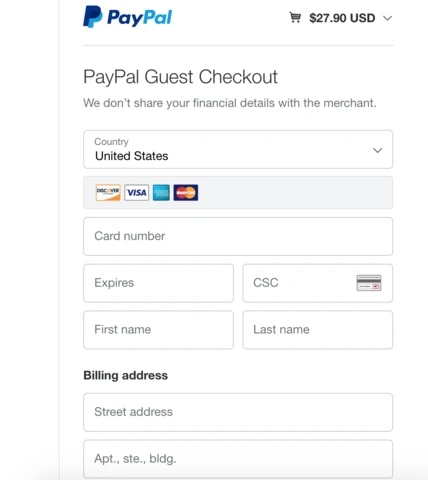Image resolution: width=428 pixels, height=480 pixels.
Task: Click the PayPal logo
Action: click(128, 17)
